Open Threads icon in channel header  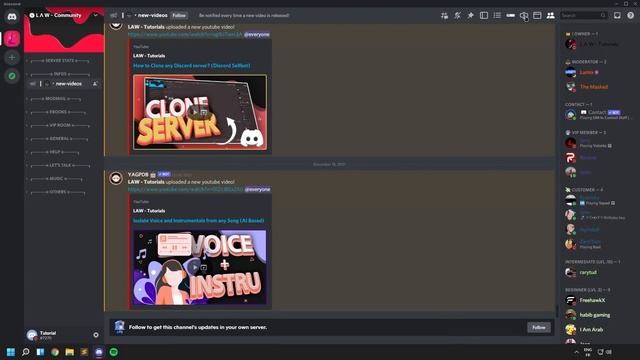point(444,16)
